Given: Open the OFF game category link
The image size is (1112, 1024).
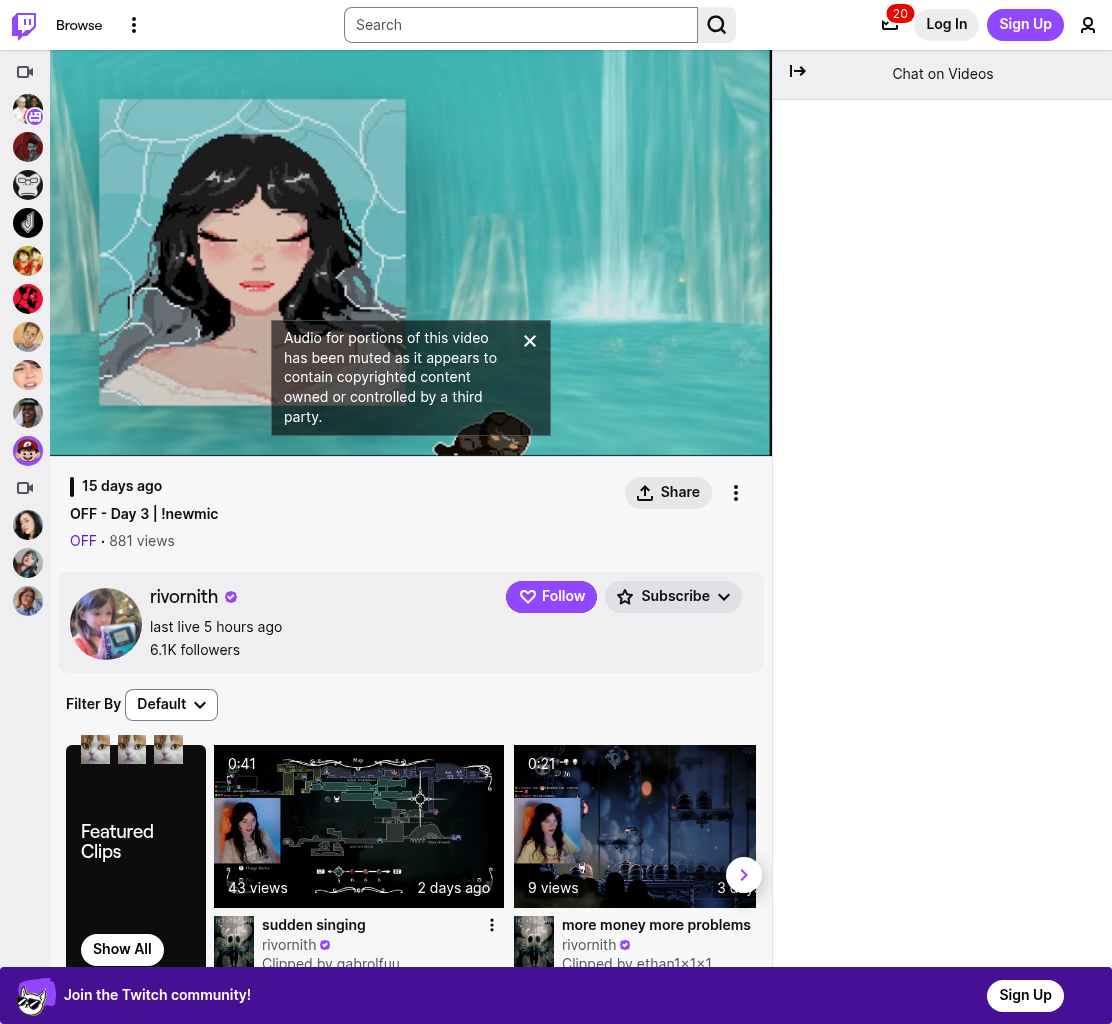Looking at the screenshot, I should tap(83, 541).
